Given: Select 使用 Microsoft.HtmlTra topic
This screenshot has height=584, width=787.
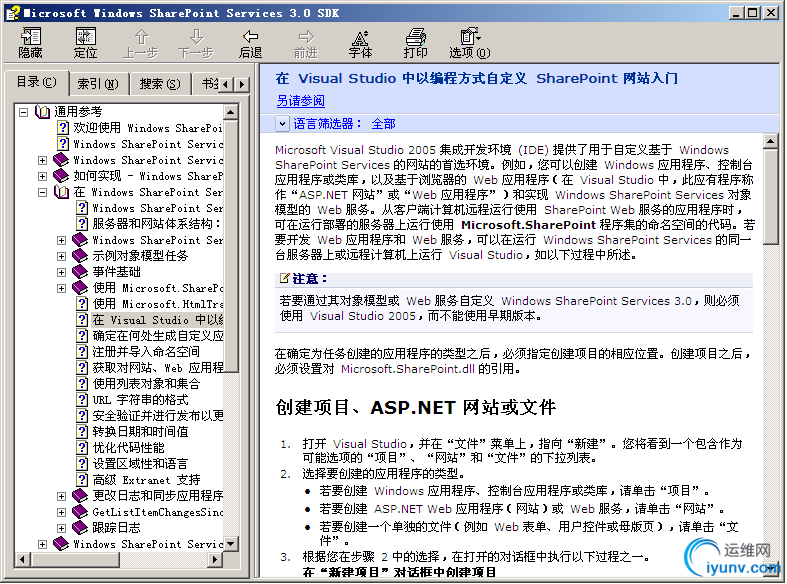Looking at the screenshot, I should (158, 304).
